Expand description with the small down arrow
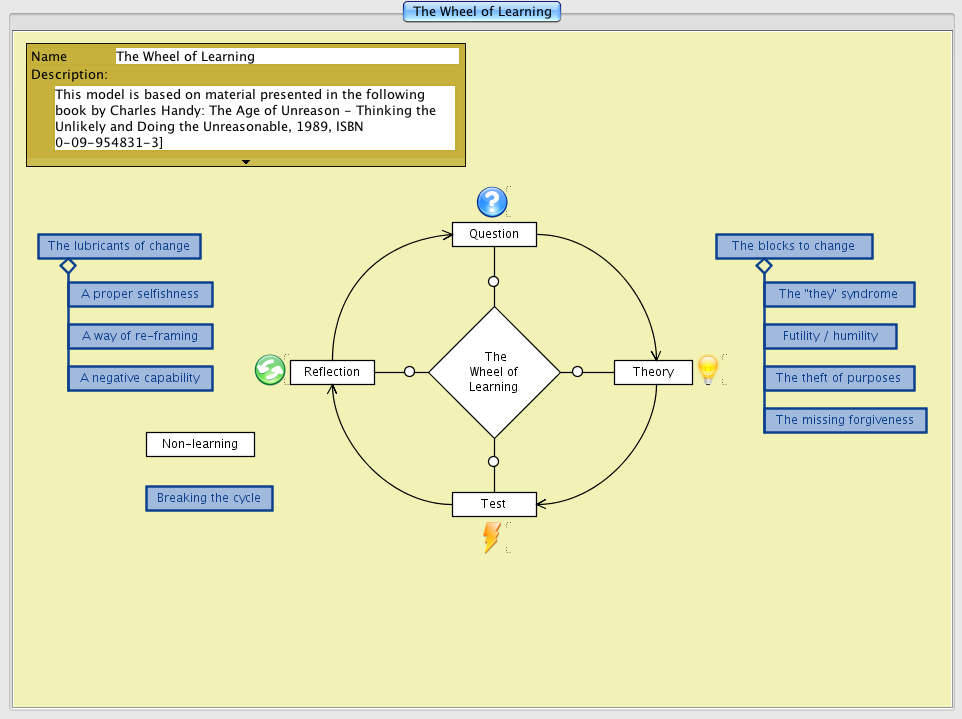Image resolution: width=962 pixels, height=719 pixels. (246, 161)
